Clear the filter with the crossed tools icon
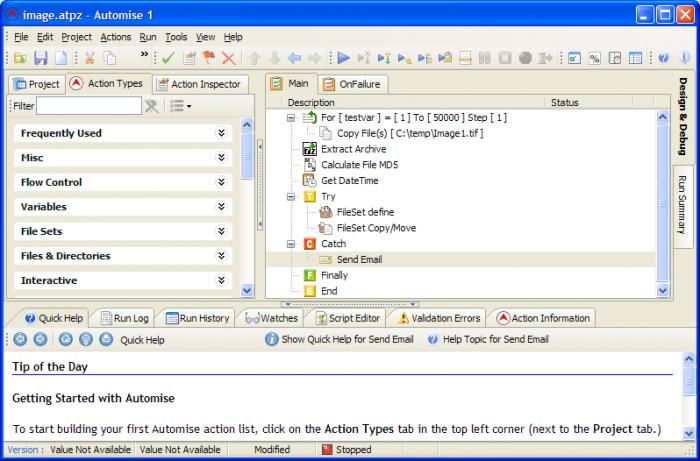The image size is (700, 461). 152,106
